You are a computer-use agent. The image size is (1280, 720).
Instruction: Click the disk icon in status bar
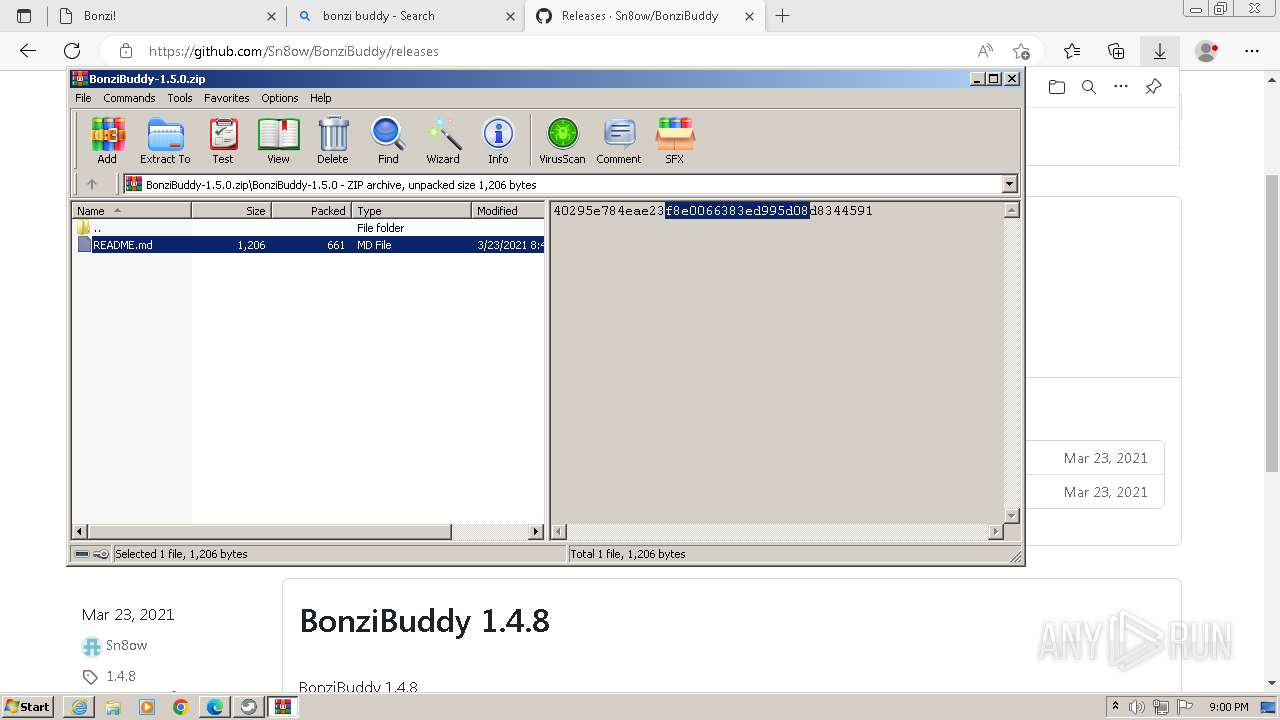pos(82,554)
